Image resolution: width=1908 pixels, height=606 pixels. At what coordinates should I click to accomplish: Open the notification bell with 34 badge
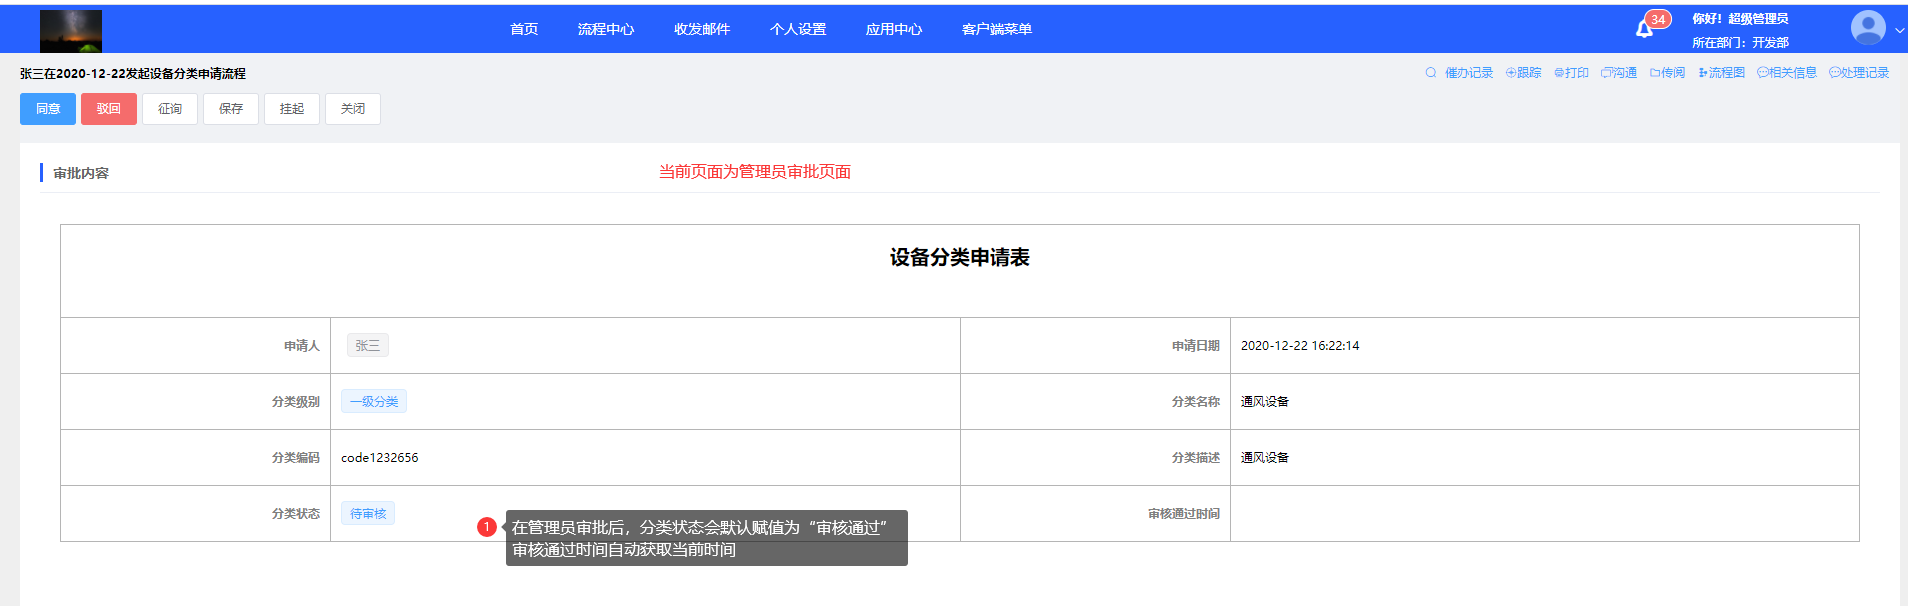point(1645,29)
